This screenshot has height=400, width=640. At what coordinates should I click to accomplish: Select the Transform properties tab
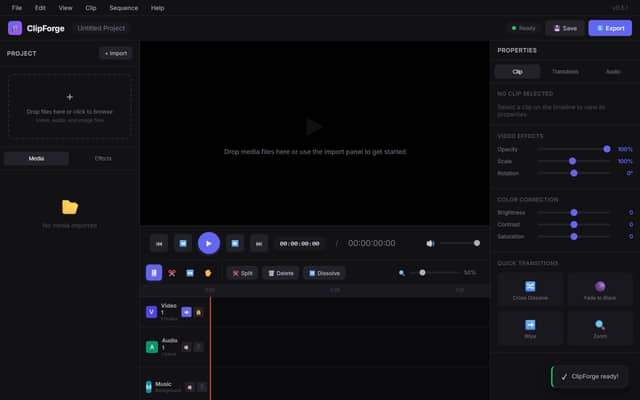565,72
